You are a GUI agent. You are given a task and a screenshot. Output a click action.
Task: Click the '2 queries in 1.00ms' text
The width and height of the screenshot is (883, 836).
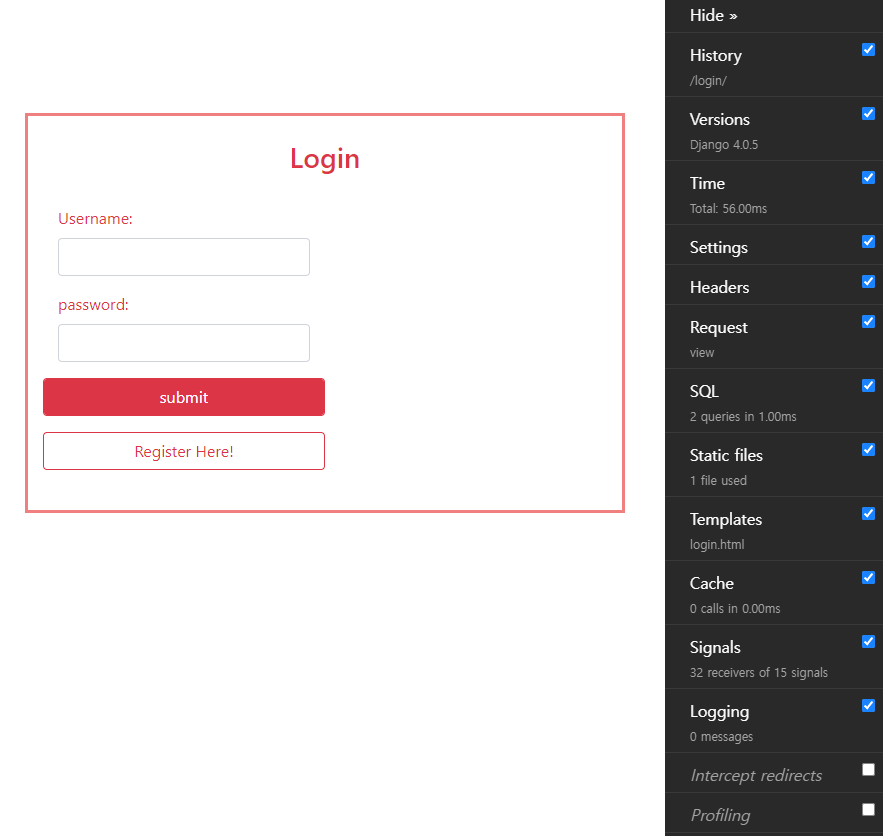pos(743,417)
